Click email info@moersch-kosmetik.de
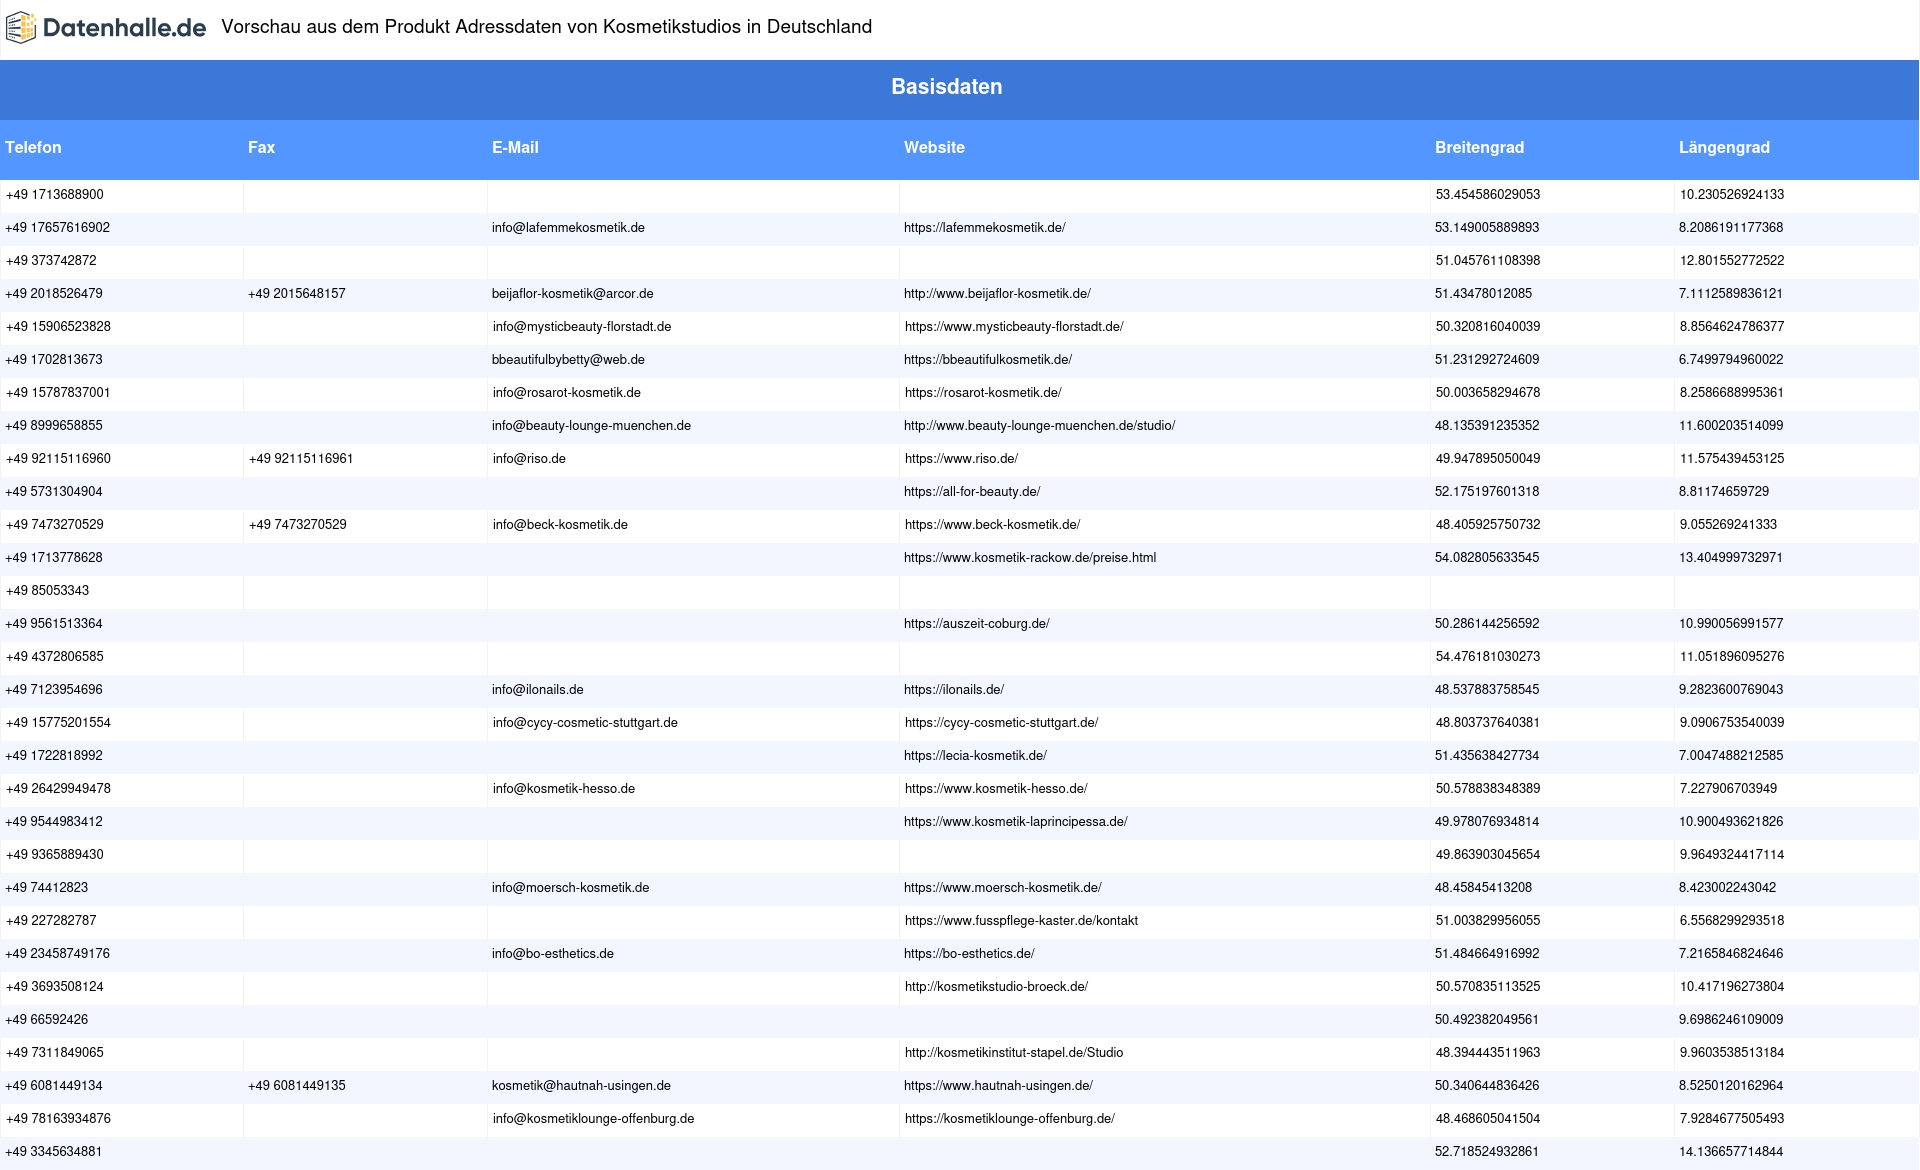 tap(570, 888)
